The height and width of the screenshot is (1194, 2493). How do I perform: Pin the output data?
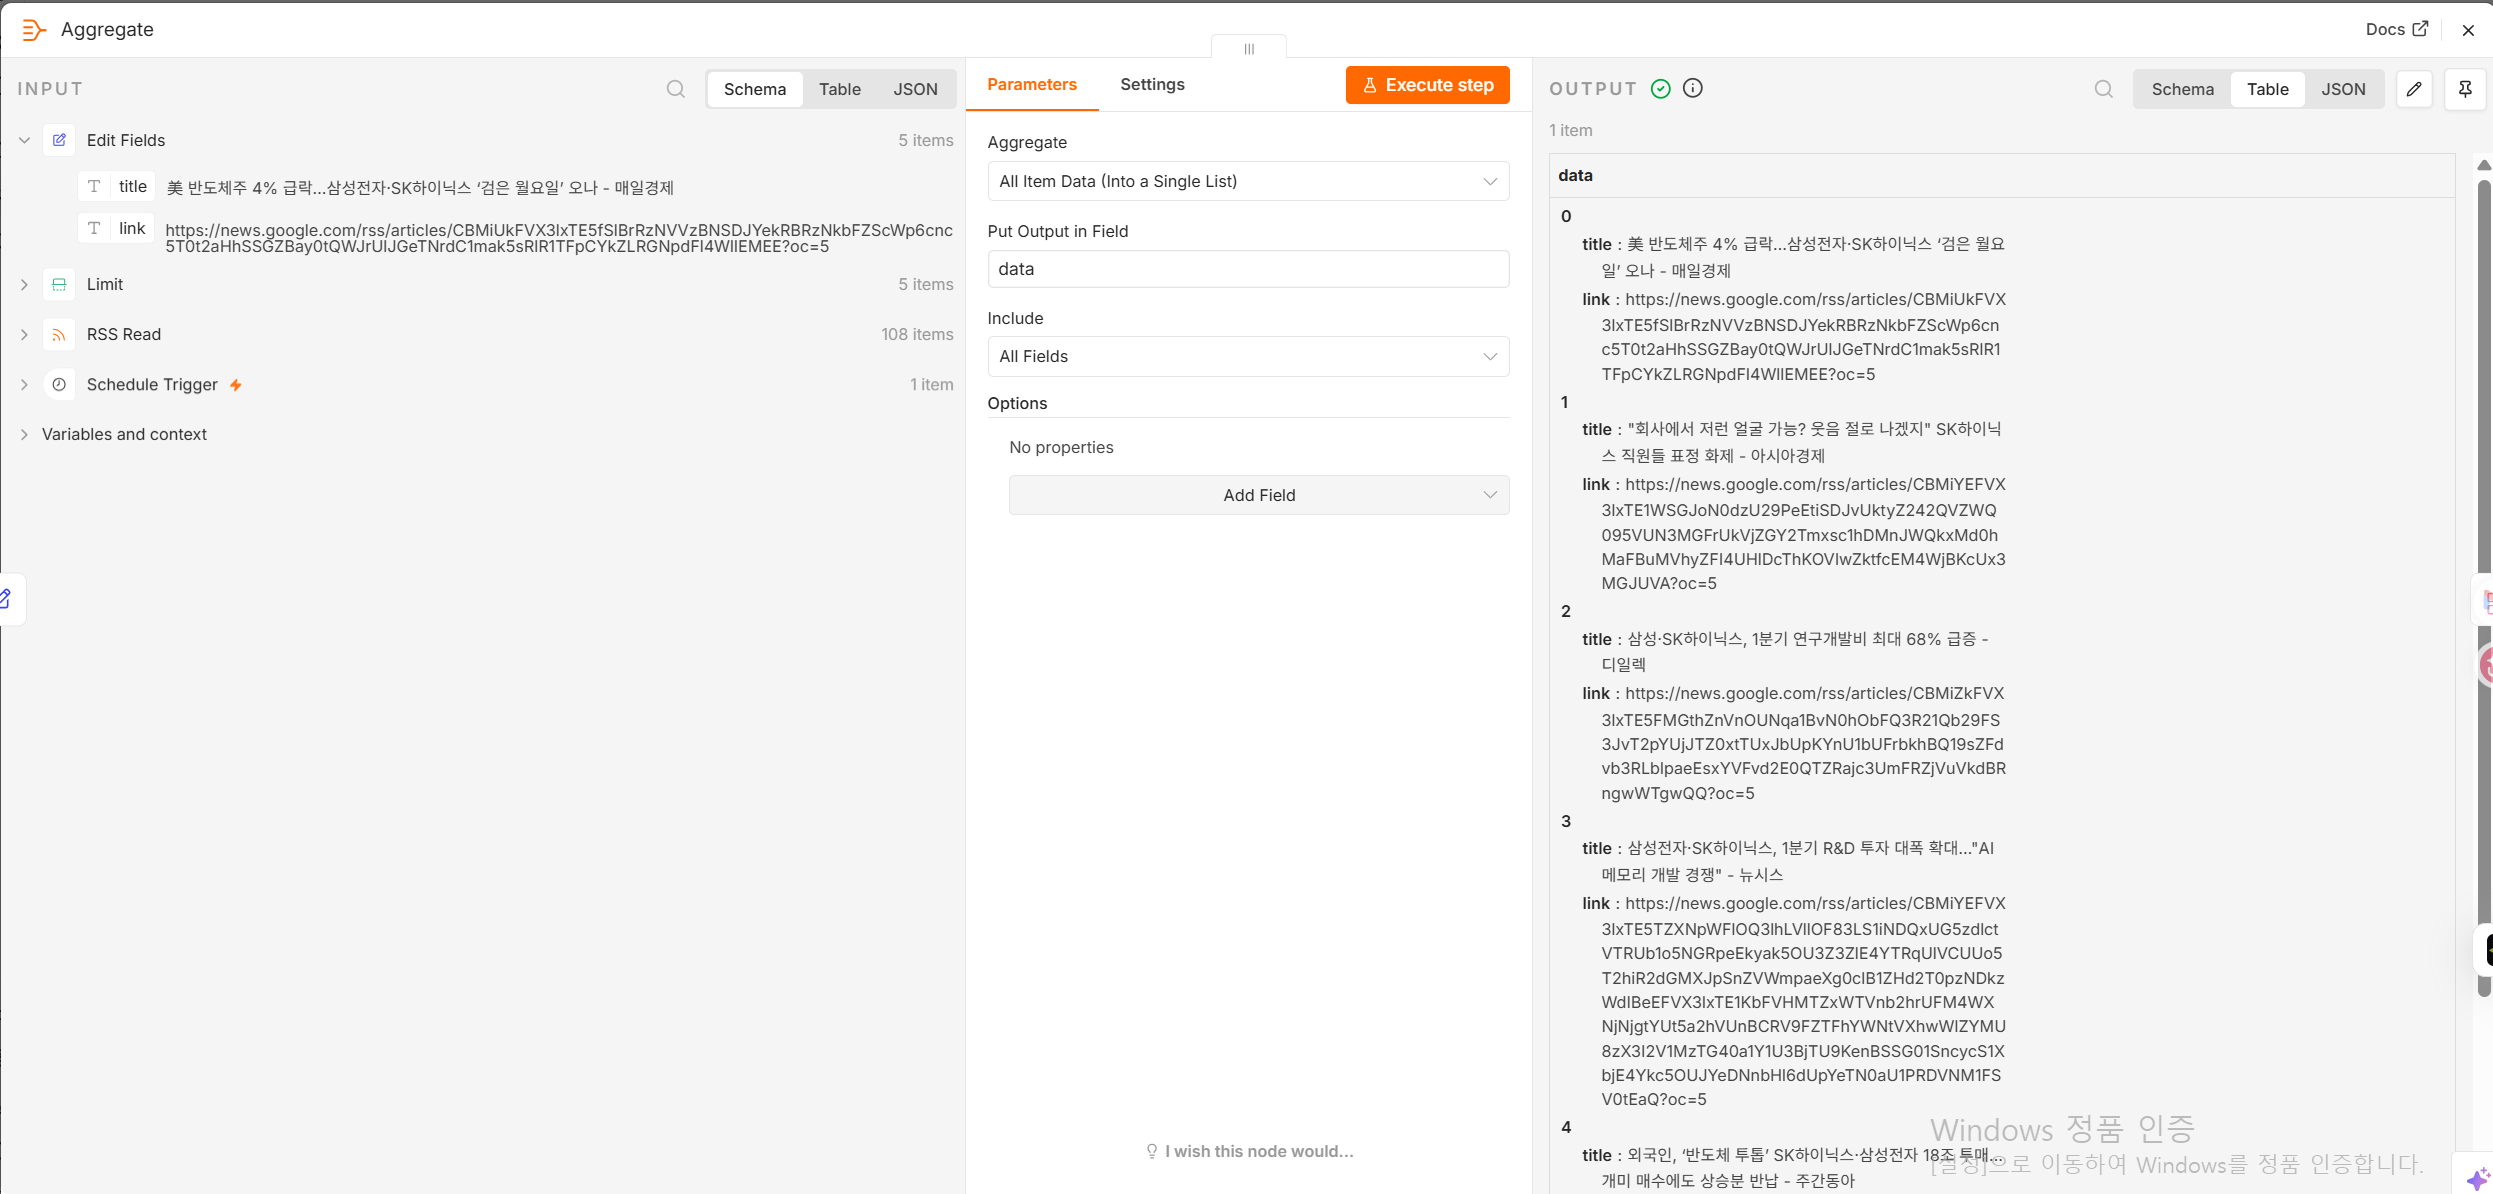pyautogui.click(x=2465, y=89)
